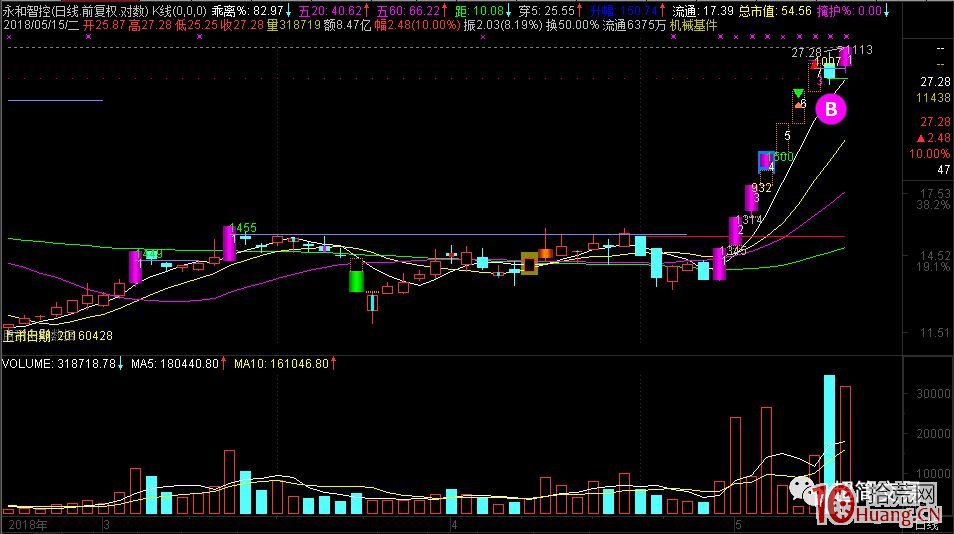Click the 14.52 price axis label
The image size is (954, 534).
tap(935, 255)
